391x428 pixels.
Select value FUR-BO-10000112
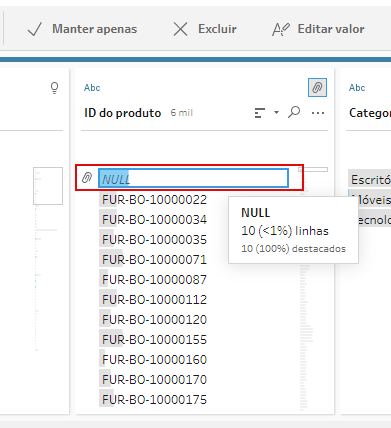point(154,300)
